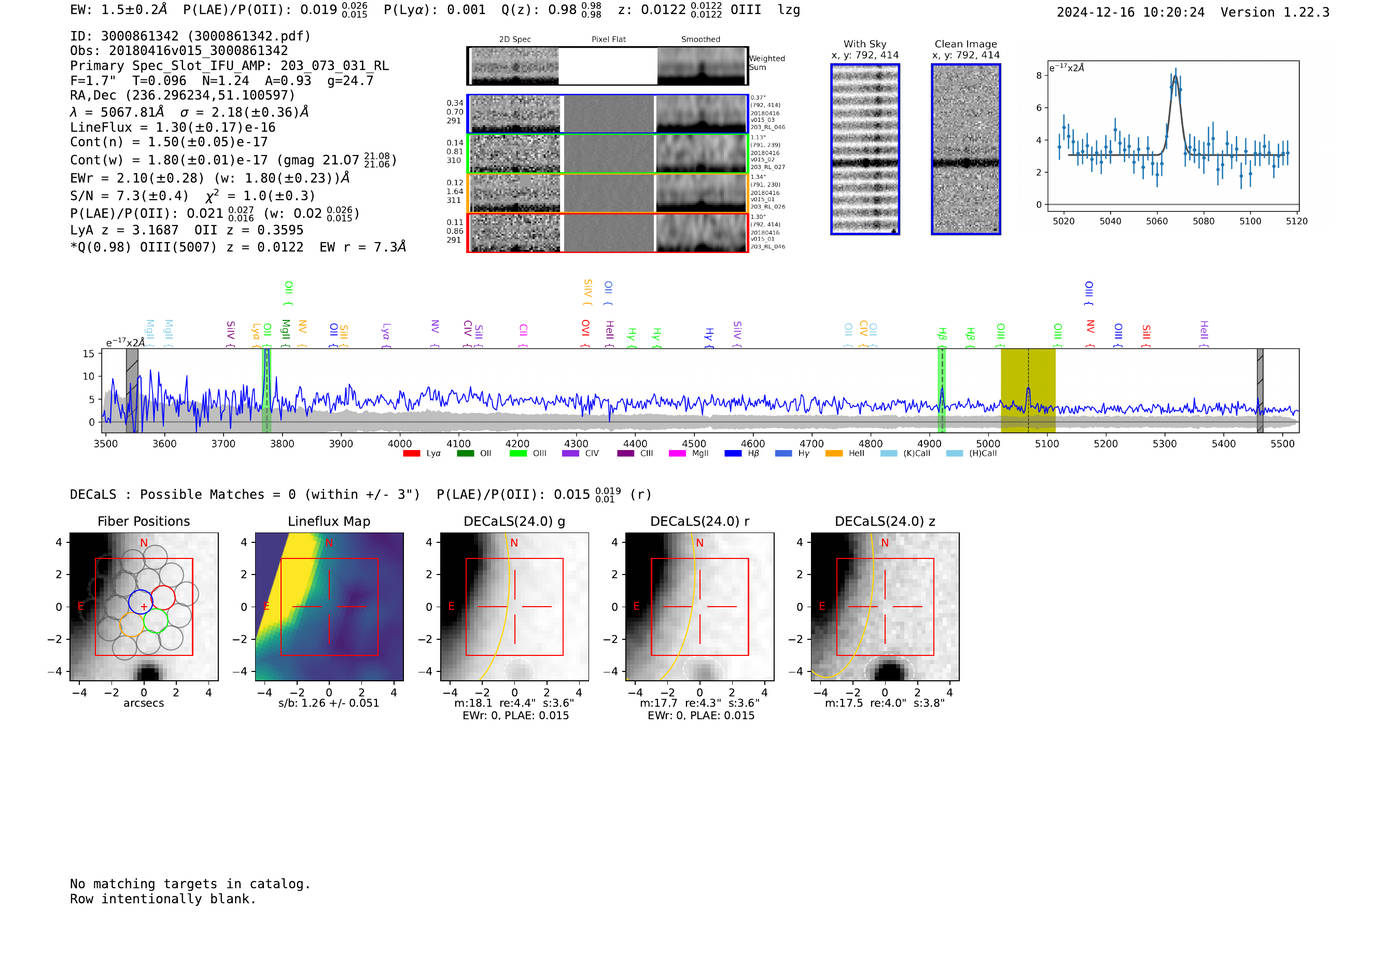Click the ID: 3000861342 text line
The width and height of the screenshot is (1400, 953).
(190, 36)
